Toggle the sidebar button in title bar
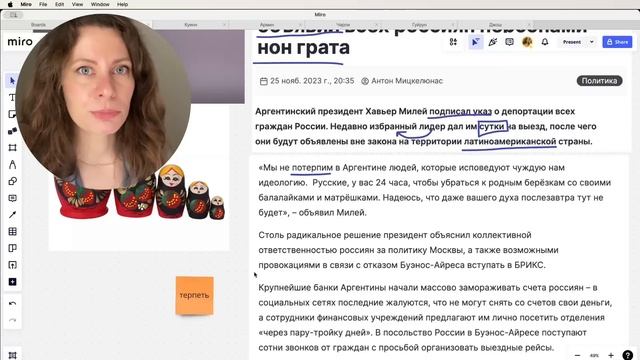 point(13,15)
